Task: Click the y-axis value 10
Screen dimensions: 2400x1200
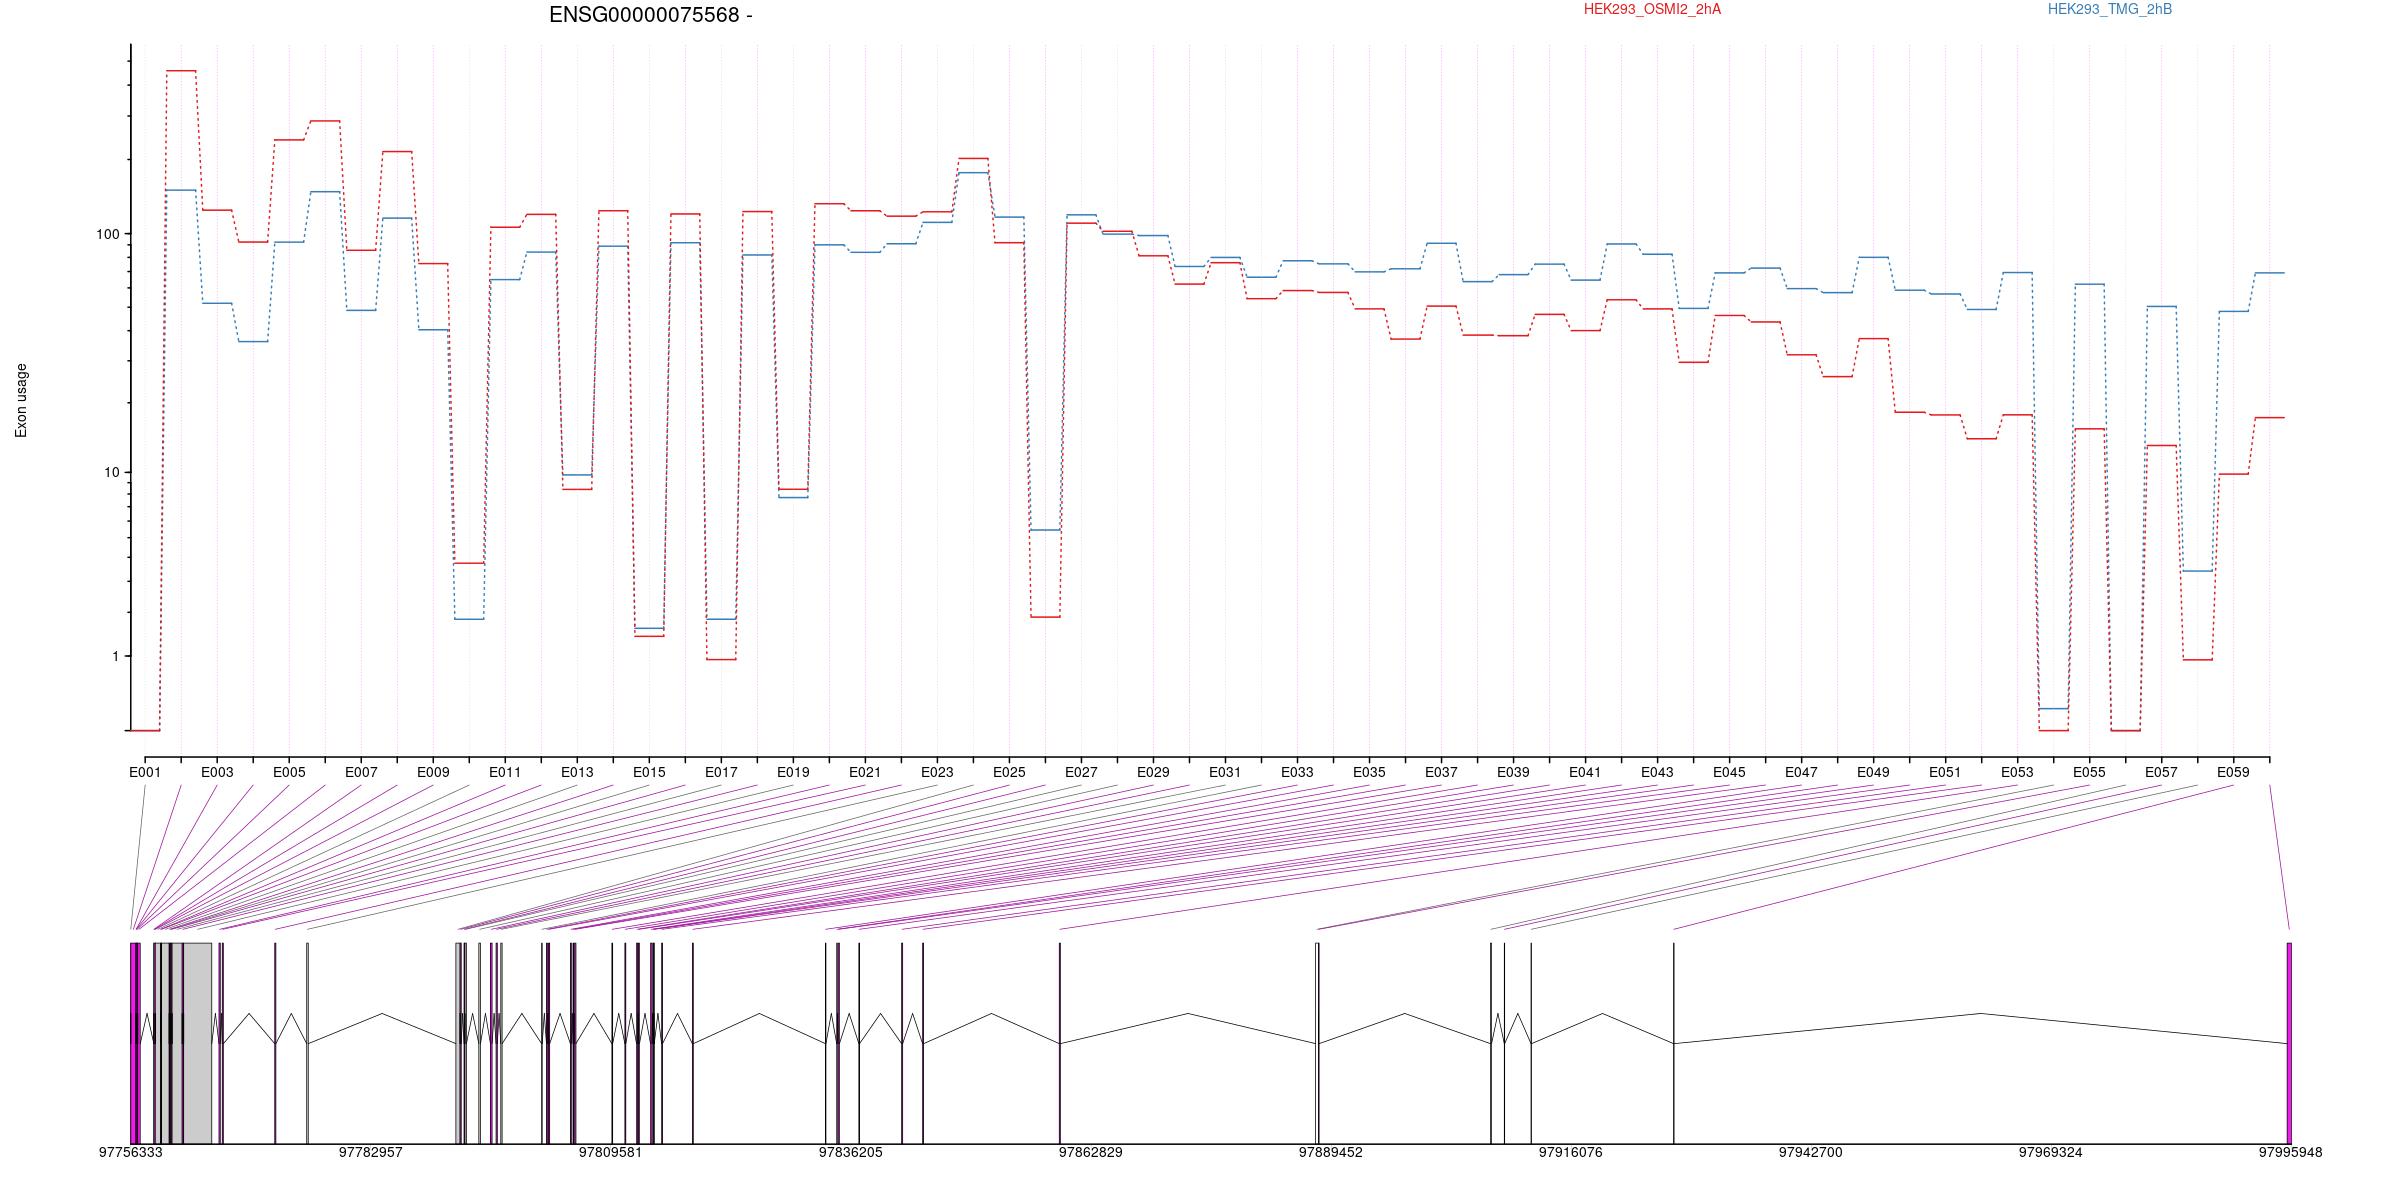Action: click(x=111, y=472)
